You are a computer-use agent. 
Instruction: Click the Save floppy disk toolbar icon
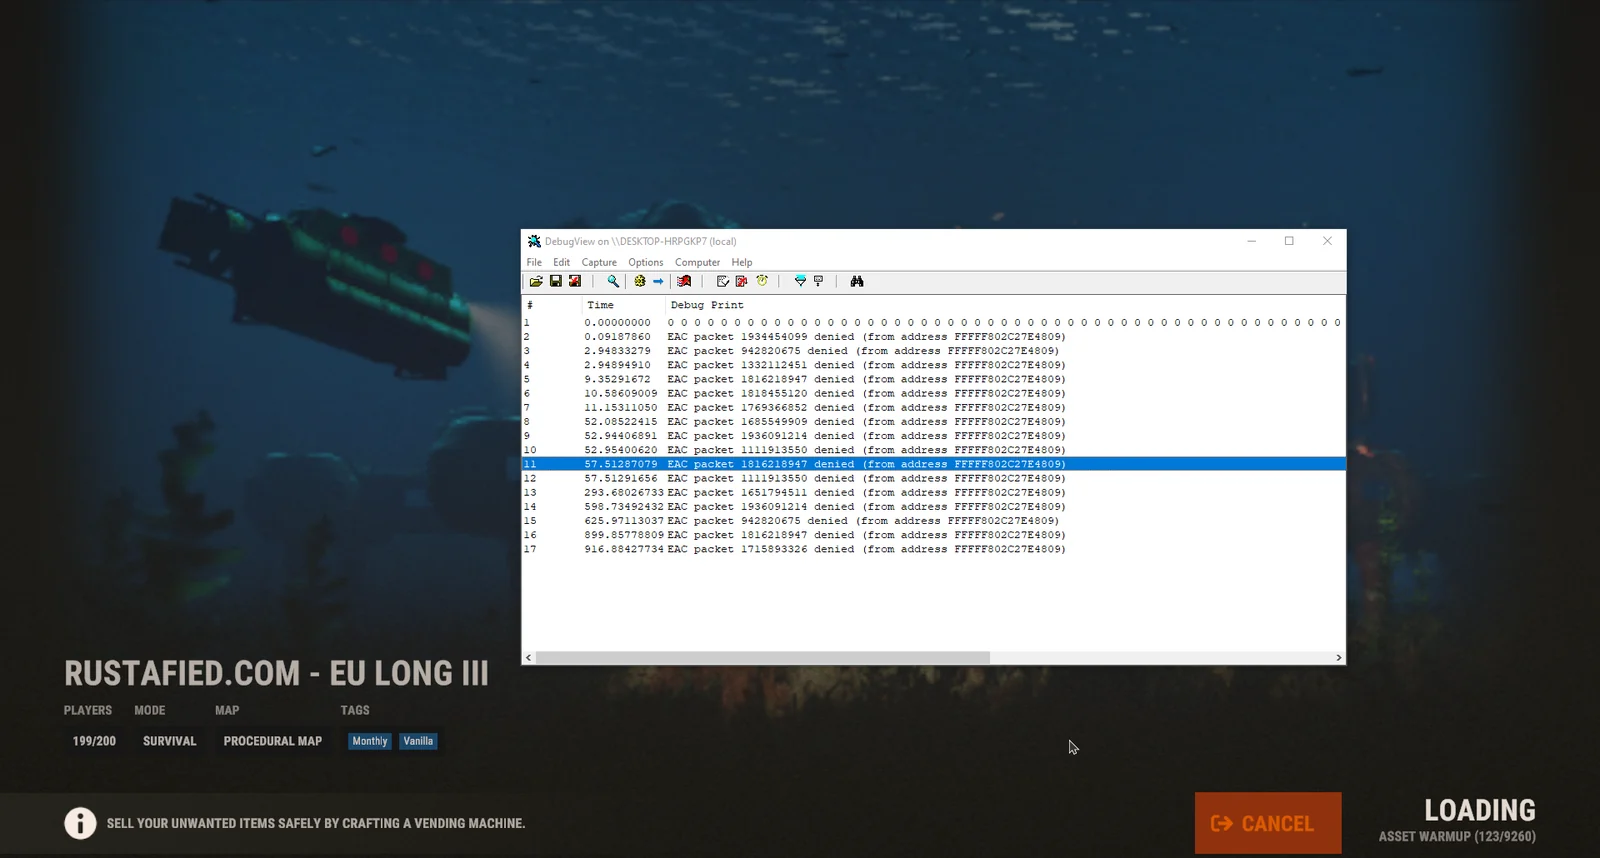coord(556,282)
